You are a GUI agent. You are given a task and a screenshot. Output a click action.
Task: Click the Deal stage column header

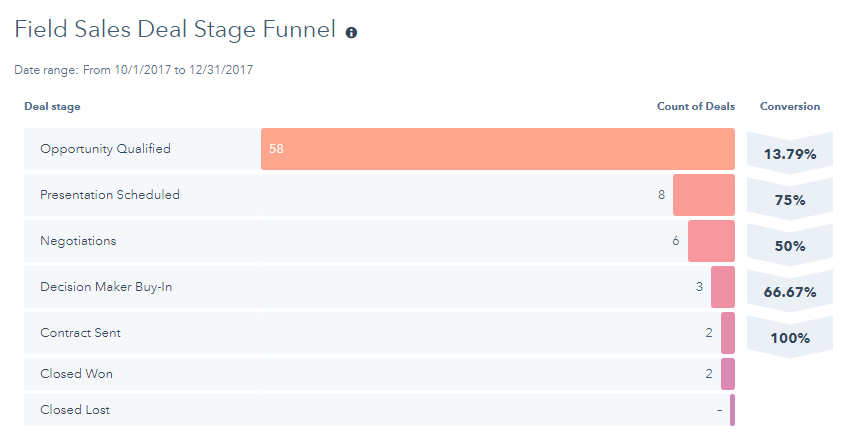point(52,106)
